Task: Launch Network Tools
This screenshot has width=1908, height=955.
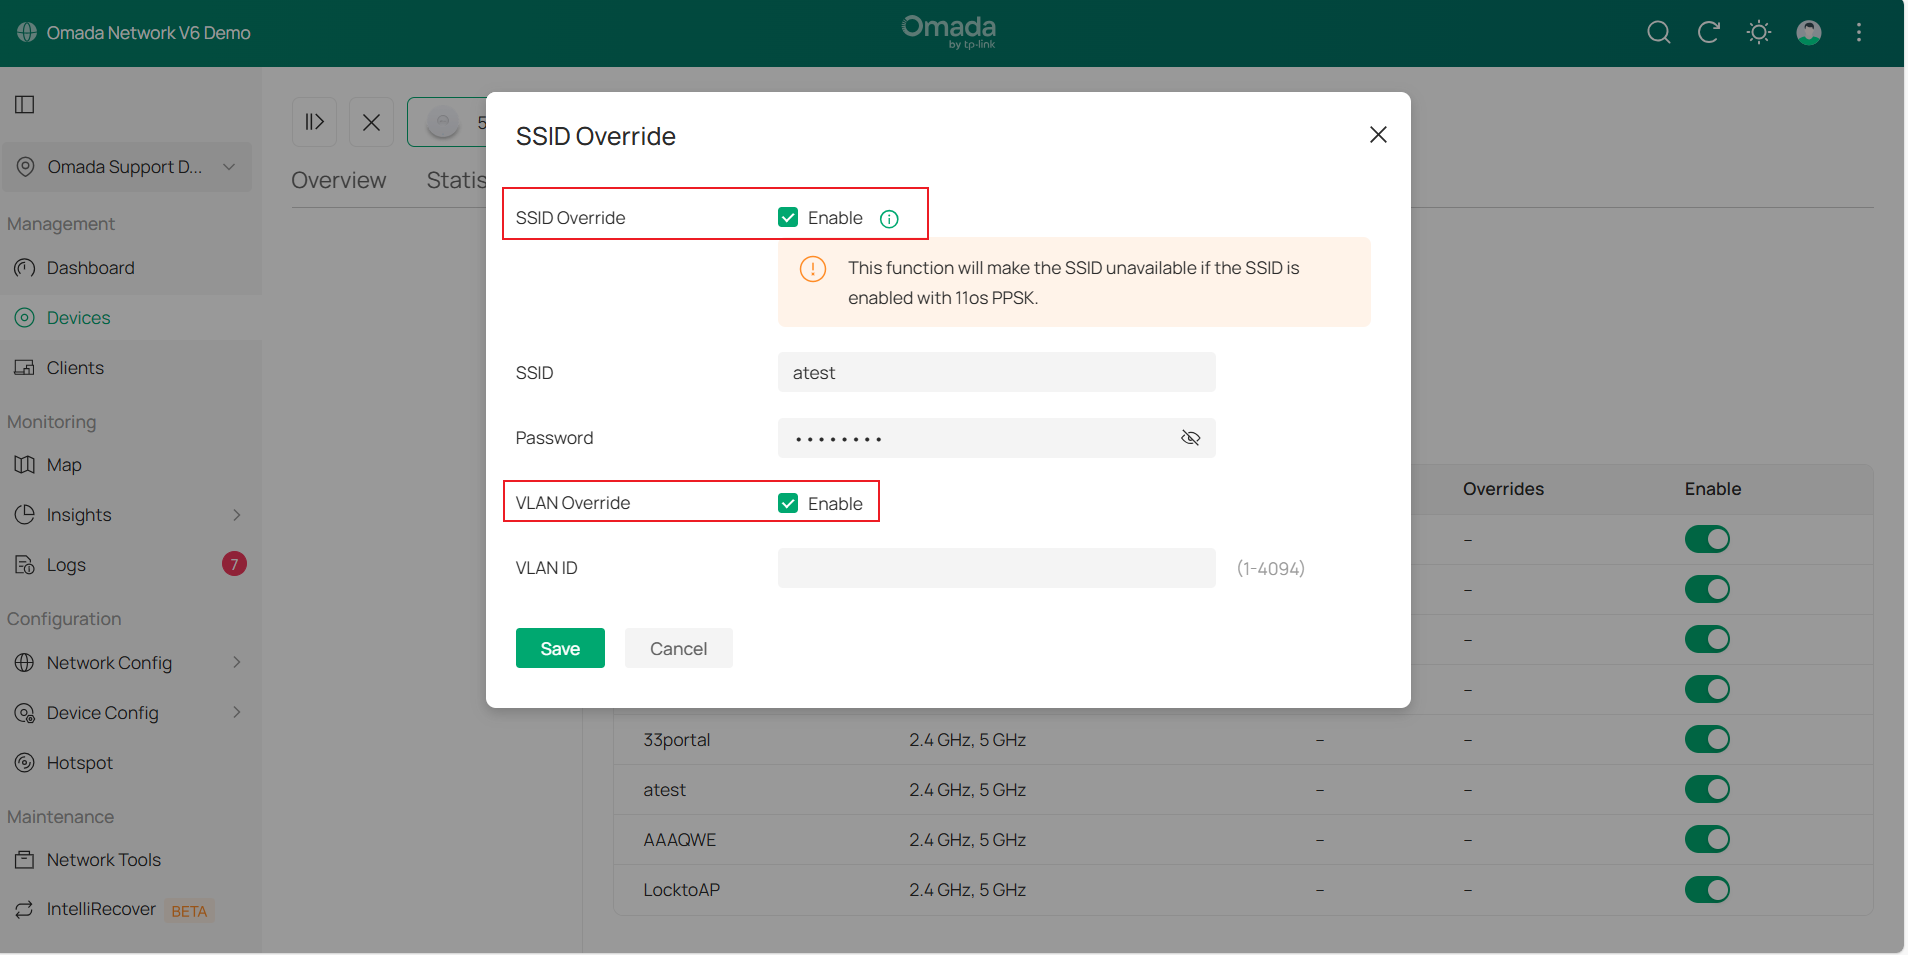Action: (x=103, y=859)
